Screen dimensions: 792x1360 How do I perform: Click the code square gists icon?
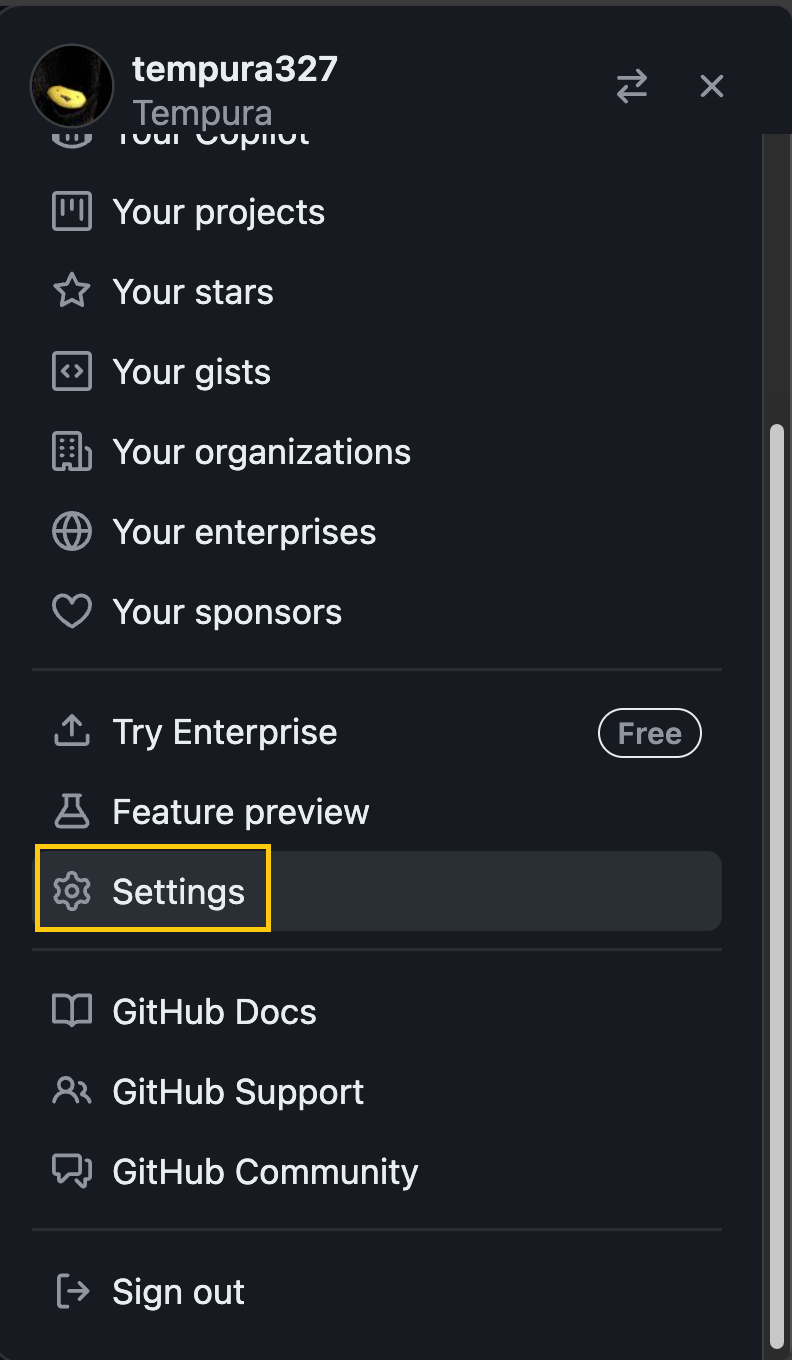coord(72,372)
